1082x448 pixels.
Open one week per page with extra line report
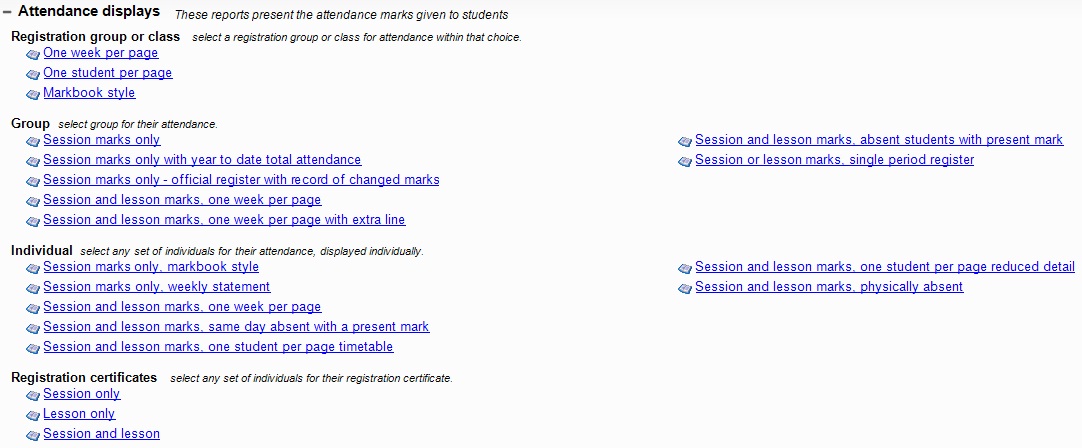(x=224, y=220)
